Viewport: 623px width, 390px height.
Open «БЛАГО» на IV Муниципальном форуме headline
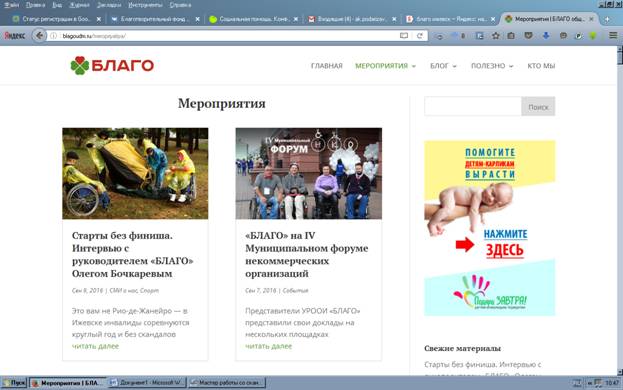307,255
